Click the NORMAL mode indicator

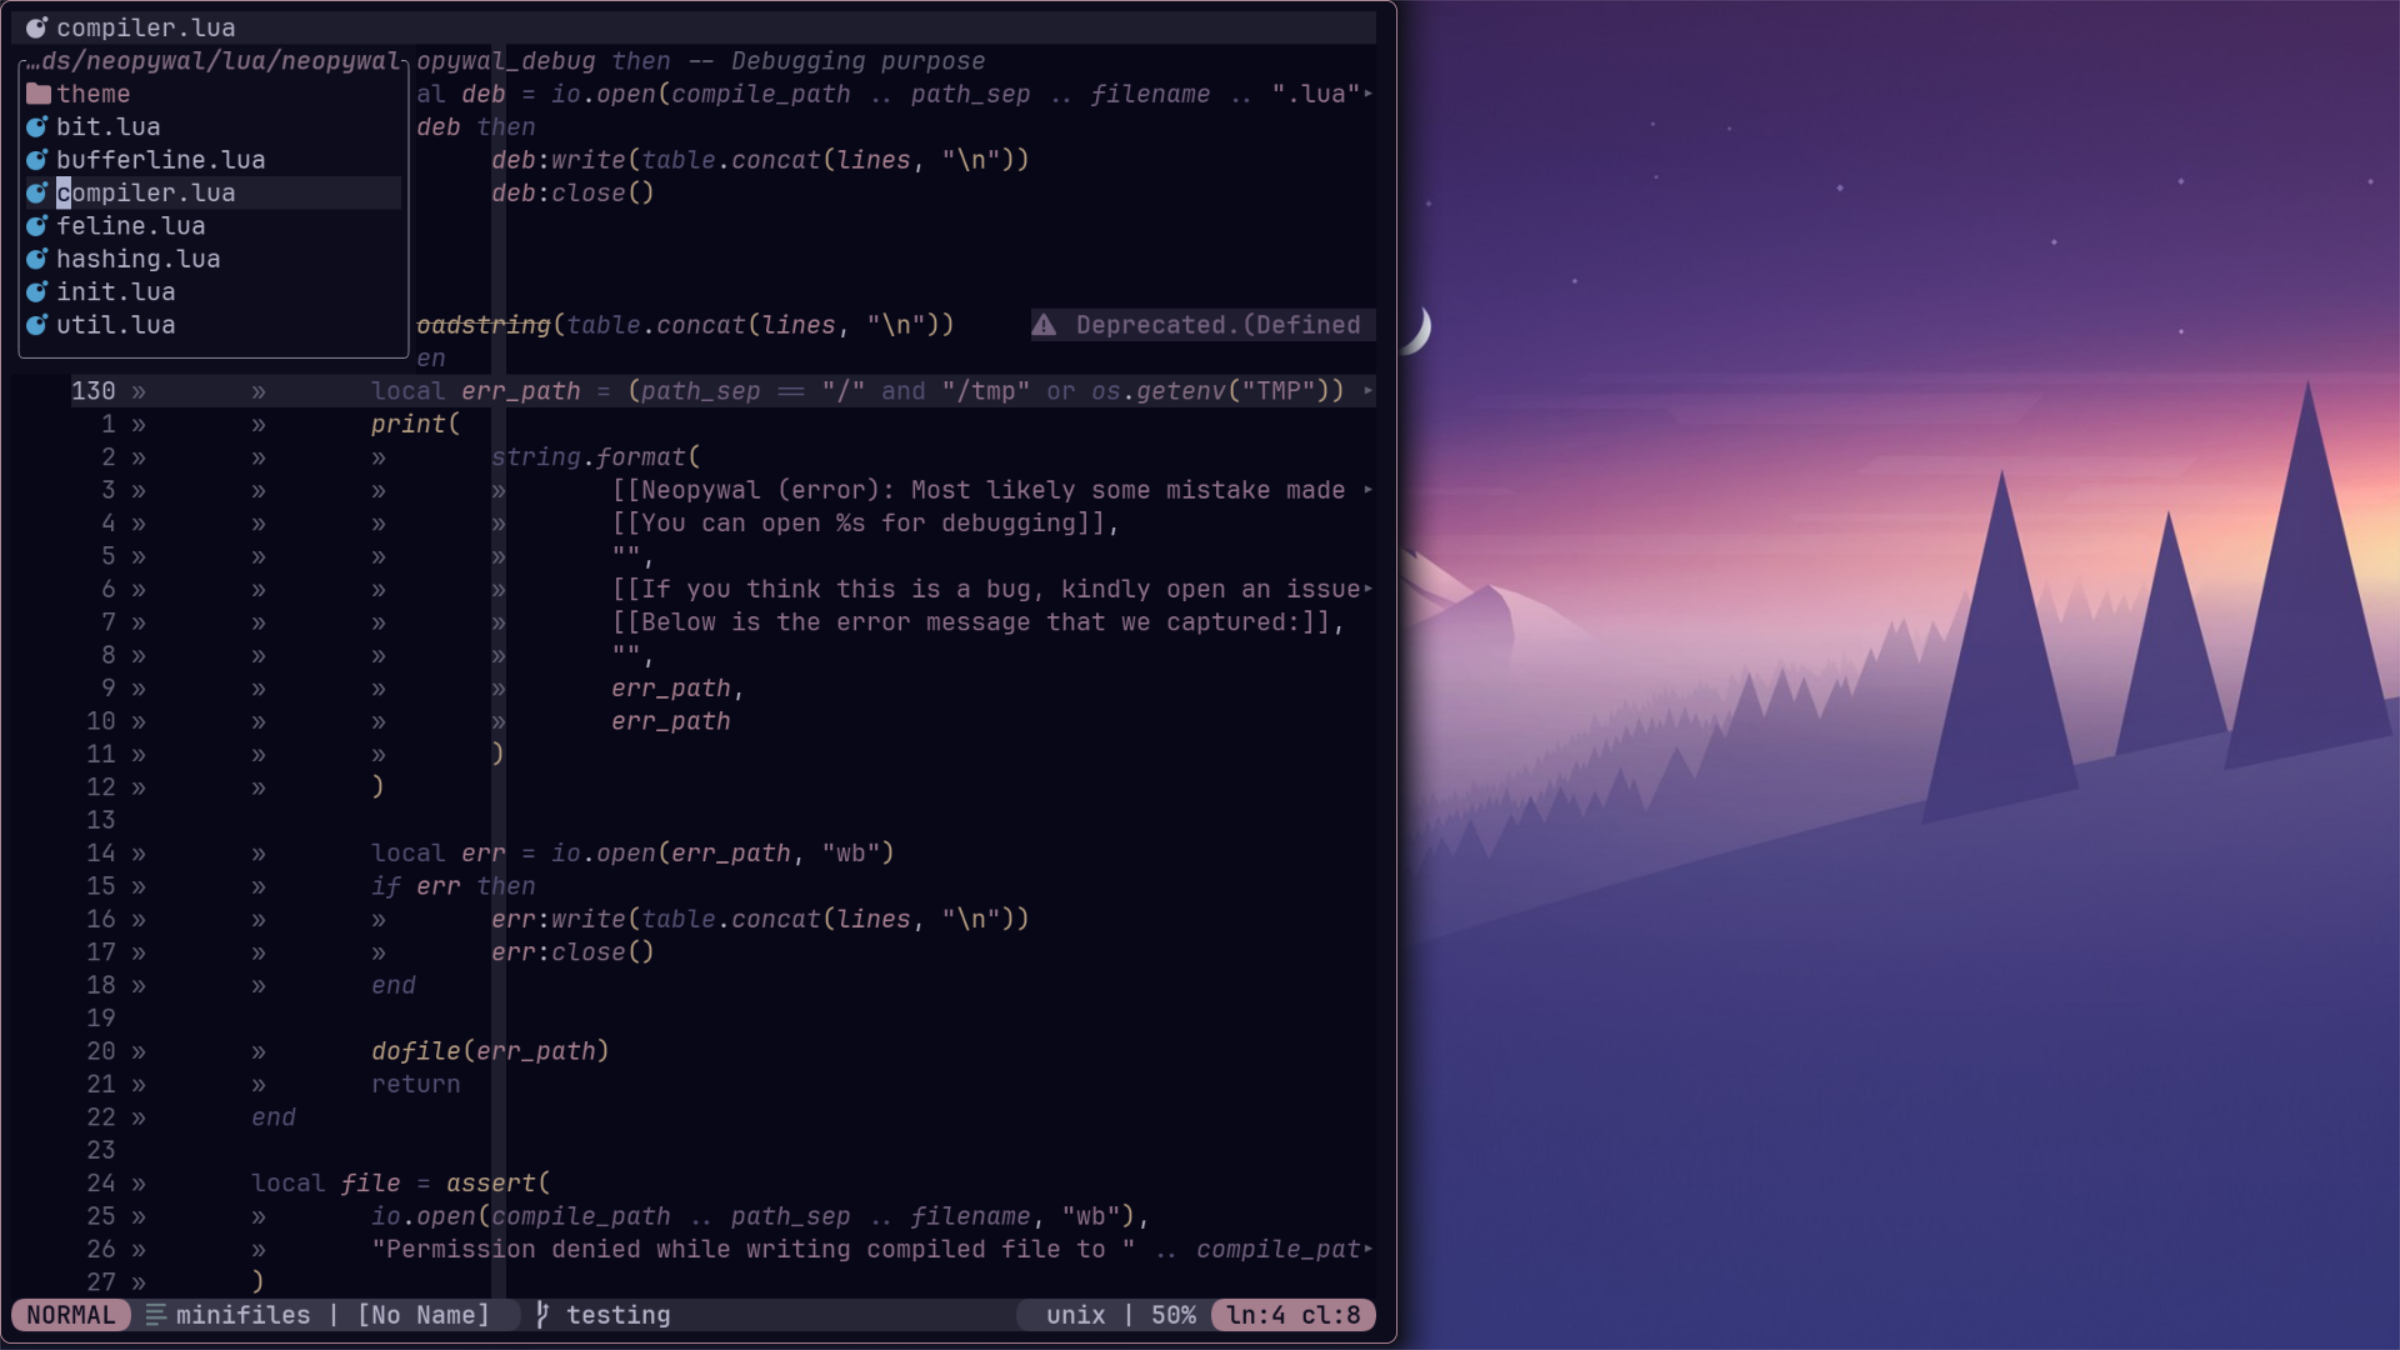70,1314
